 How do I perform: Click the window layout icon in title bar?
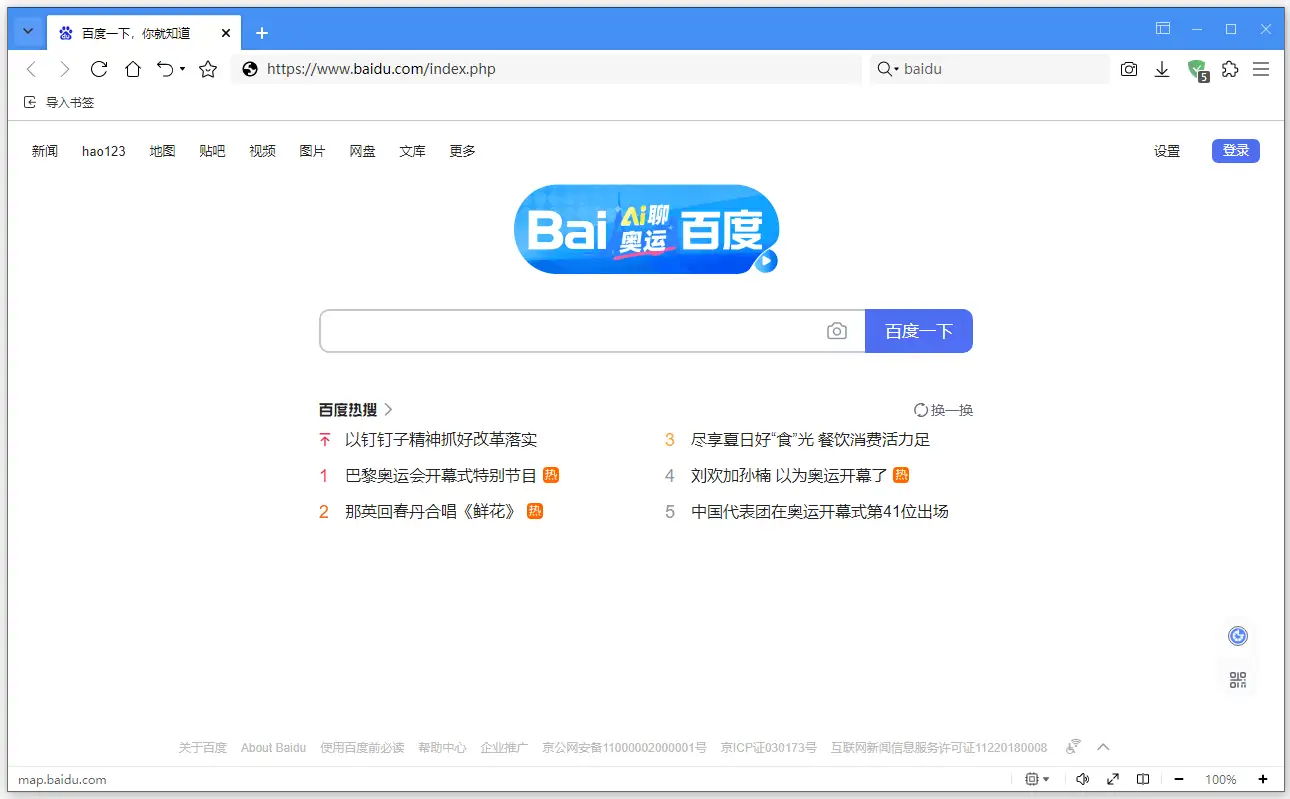click(x=1163, y=29)
